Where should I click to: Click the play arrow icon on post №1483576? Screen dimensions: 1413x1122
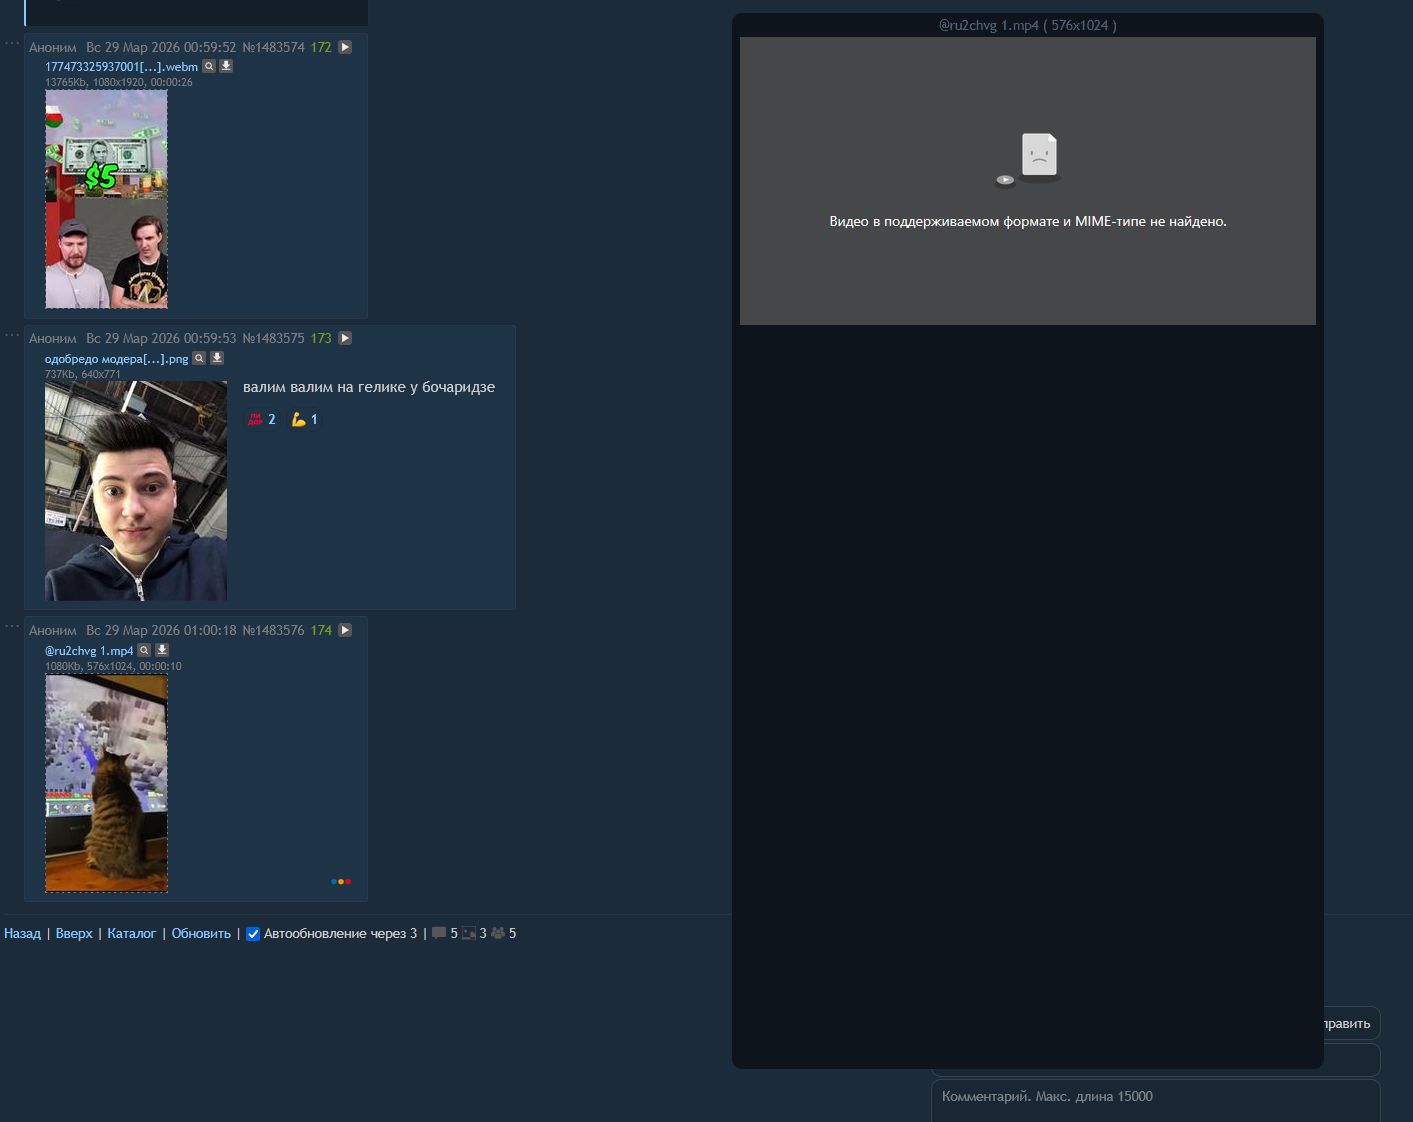click(345, 630)
